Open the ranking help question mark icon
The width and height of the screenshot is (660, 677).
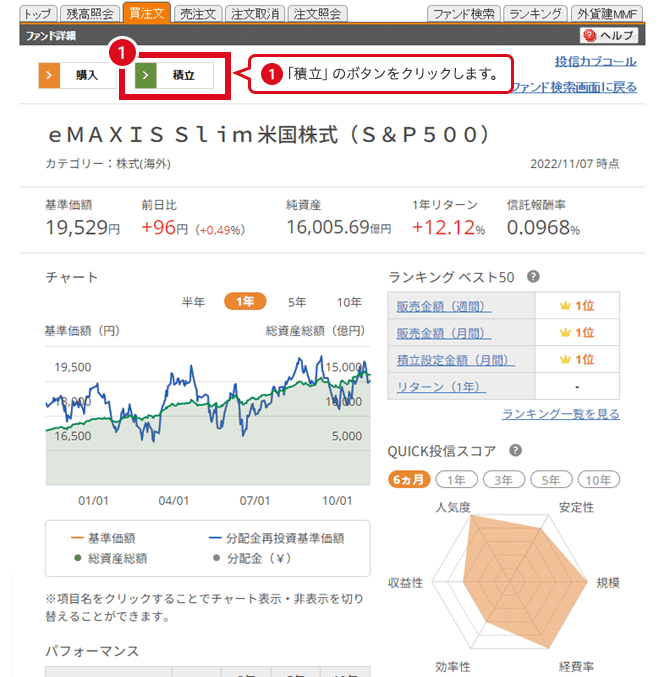pyautogui.click(x=533, y=276)
